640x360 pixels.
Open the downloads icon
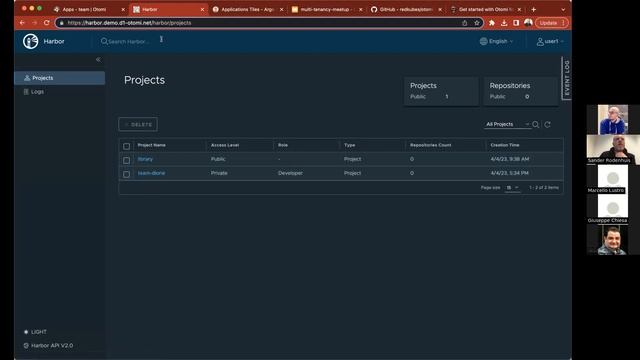(x=504, y=23)
